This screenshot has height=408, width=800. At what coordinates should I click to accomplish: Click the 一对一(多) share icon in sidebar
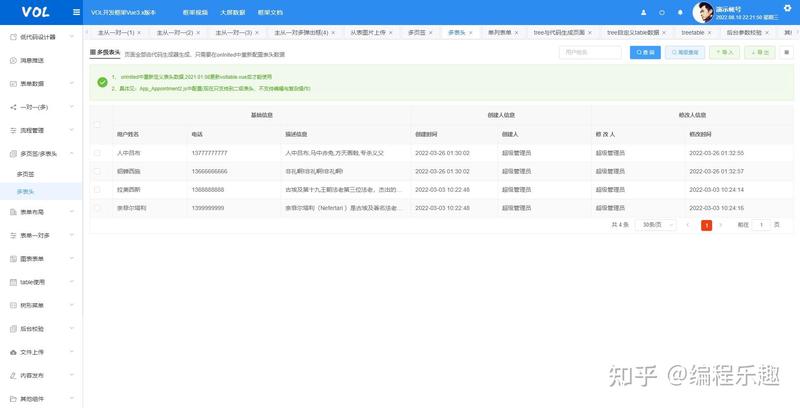(x=14, y=107)
